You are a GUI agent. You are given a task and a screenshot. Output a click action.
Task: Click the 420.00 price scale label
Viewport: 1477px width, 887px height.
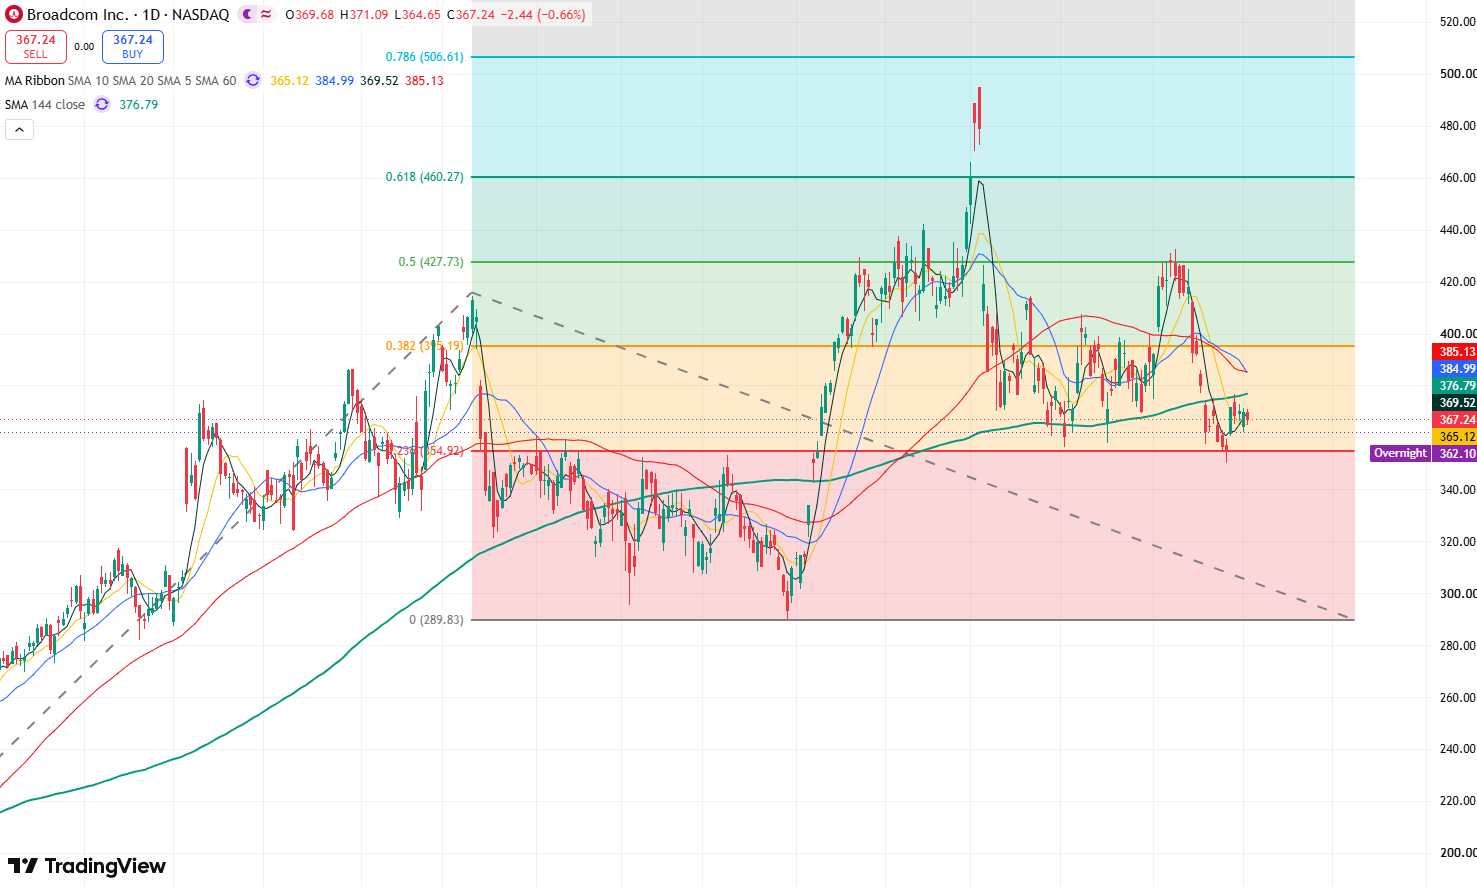1457,282
